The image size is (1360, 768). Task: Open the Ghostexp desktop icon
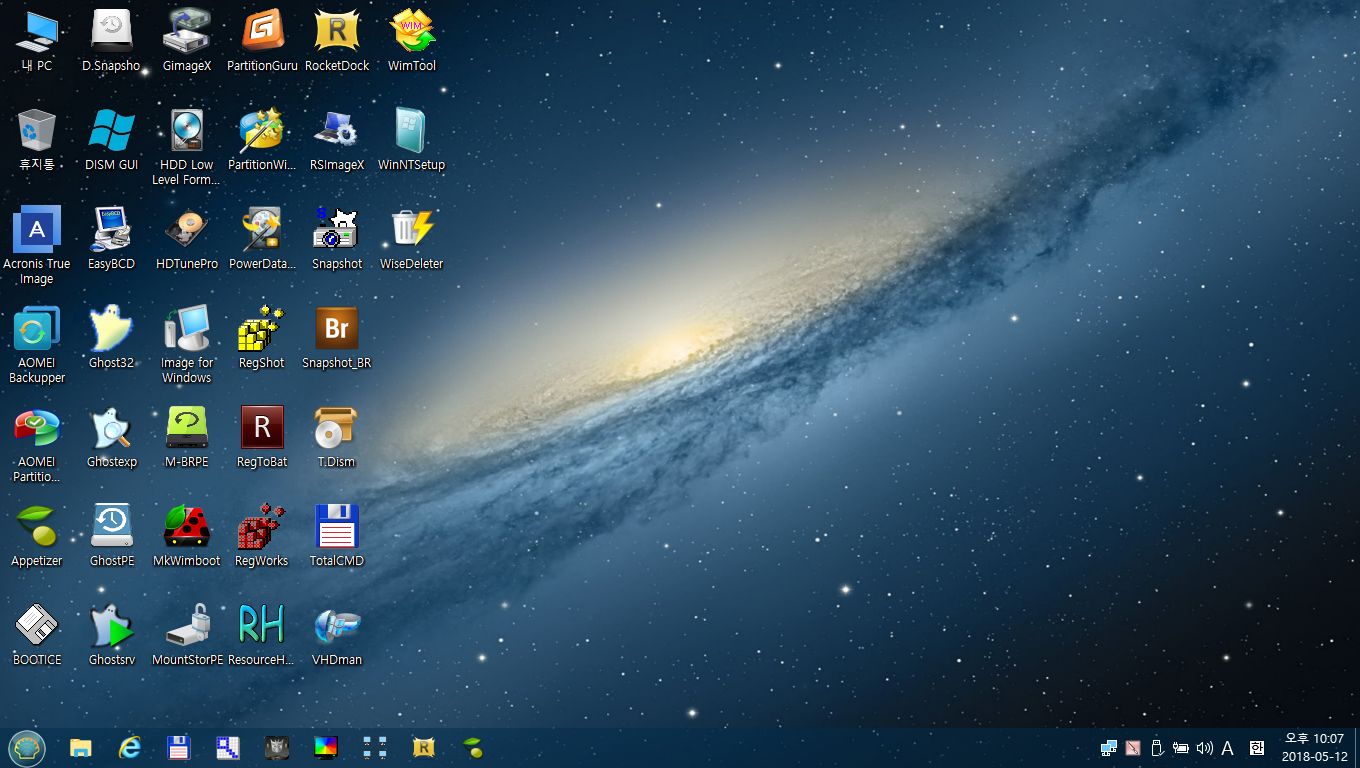(111, 437)
